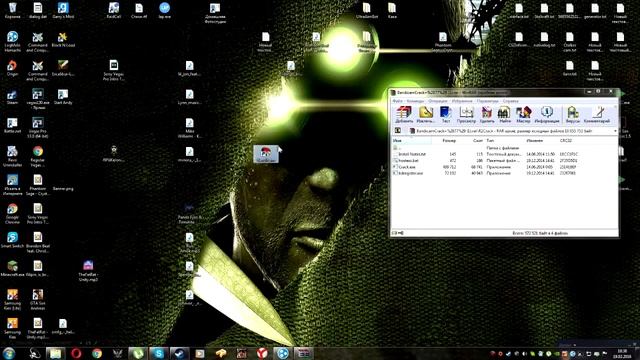The width and height of the screenshot is (640, 360).
Task: Click the Комментарий (Comment) toolbar icon in WinRAR
Action: [597, 115]
